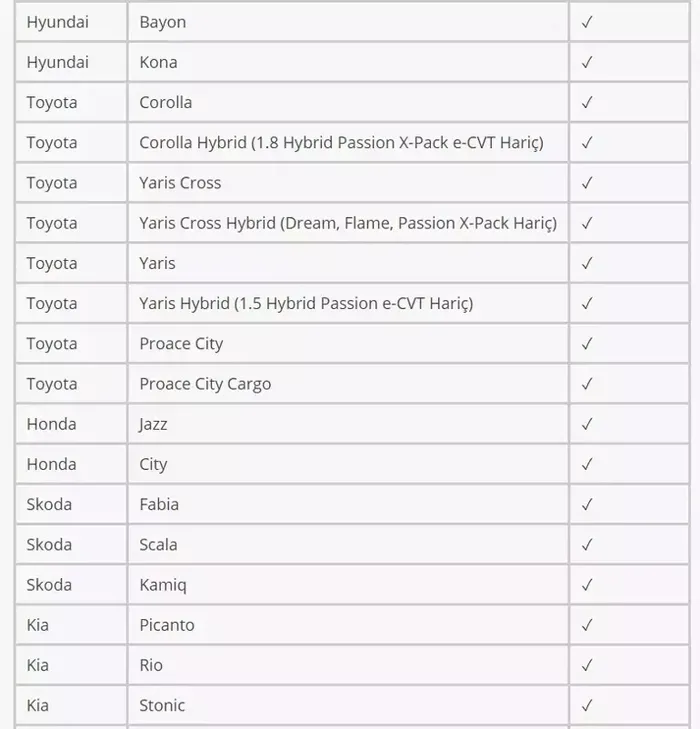
Task: Click the plain Yaris model name
Action: tap(157, 263)
